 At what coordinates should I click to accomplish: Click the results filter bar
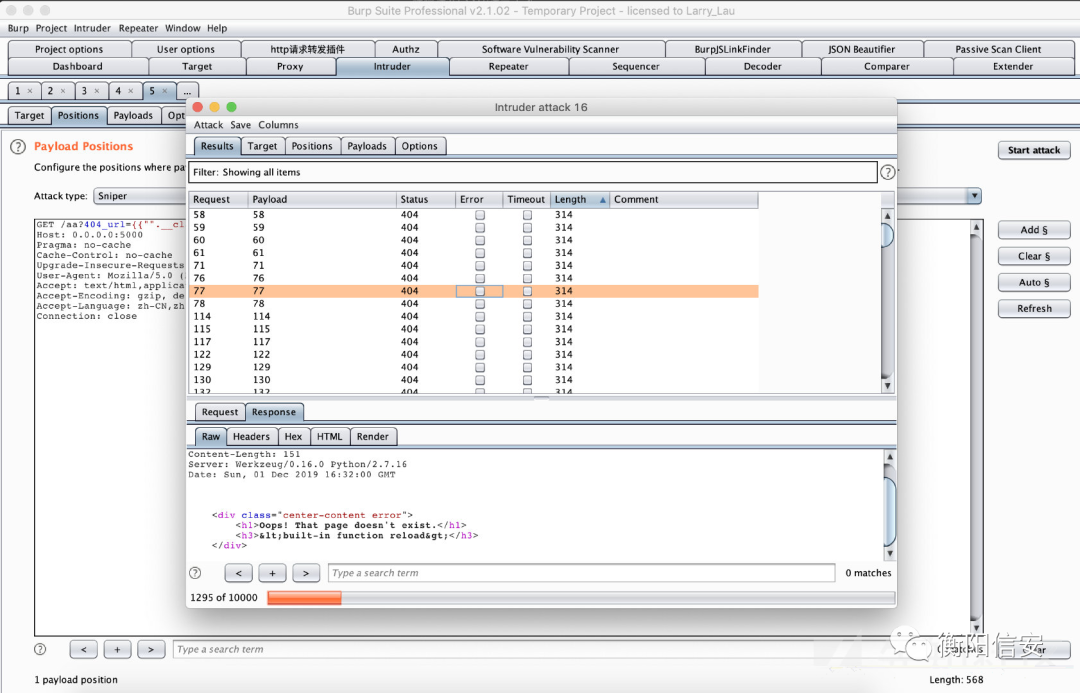[532, 172]
